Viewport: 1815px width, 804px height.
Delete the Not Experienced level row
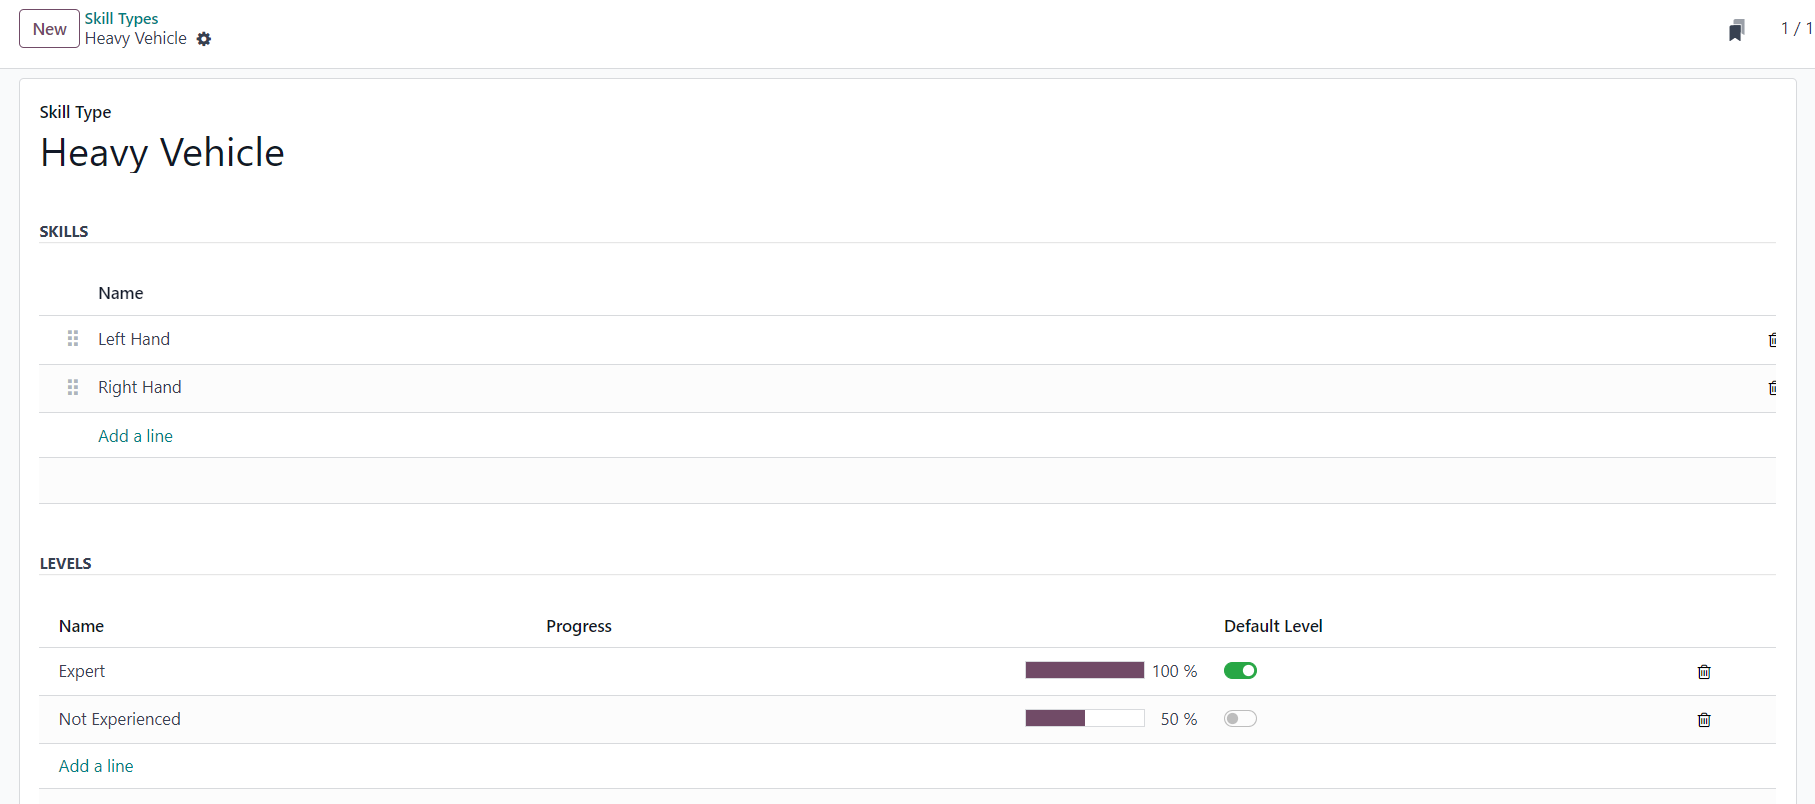tap(1704, 720)
